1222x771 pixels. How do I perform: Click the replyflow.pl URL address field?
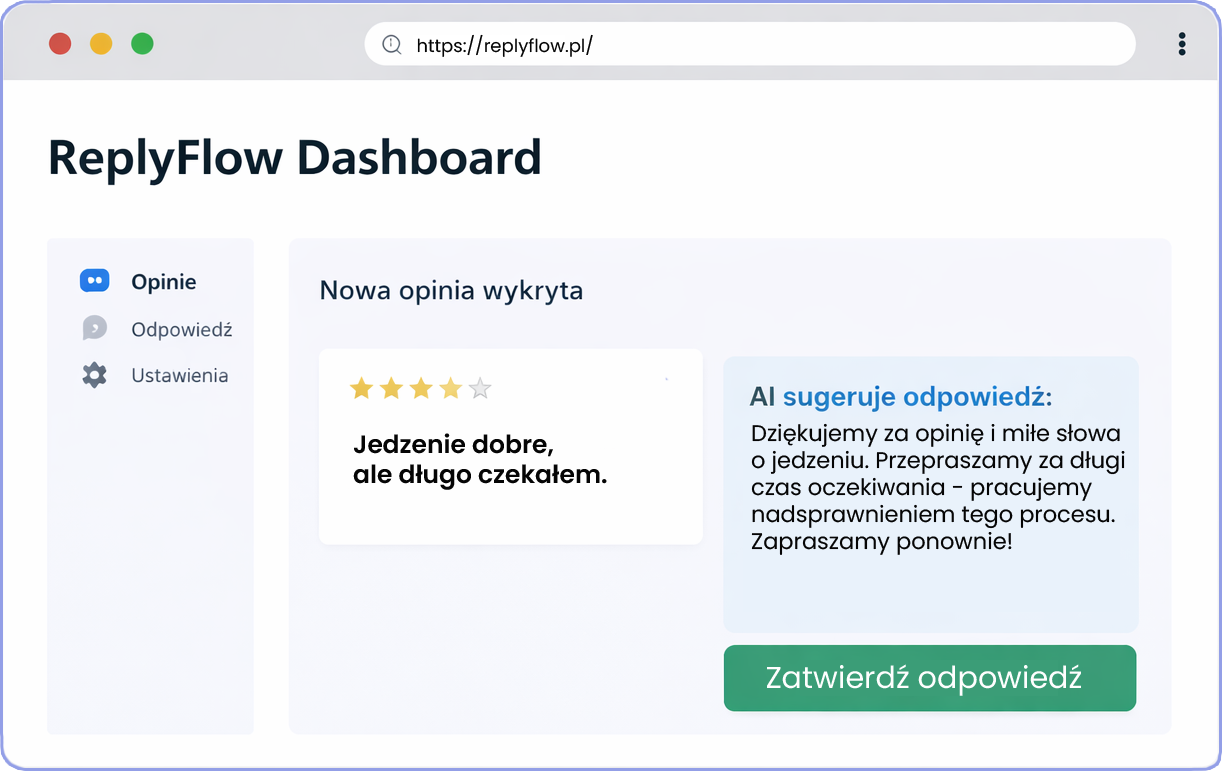[750, 45]
